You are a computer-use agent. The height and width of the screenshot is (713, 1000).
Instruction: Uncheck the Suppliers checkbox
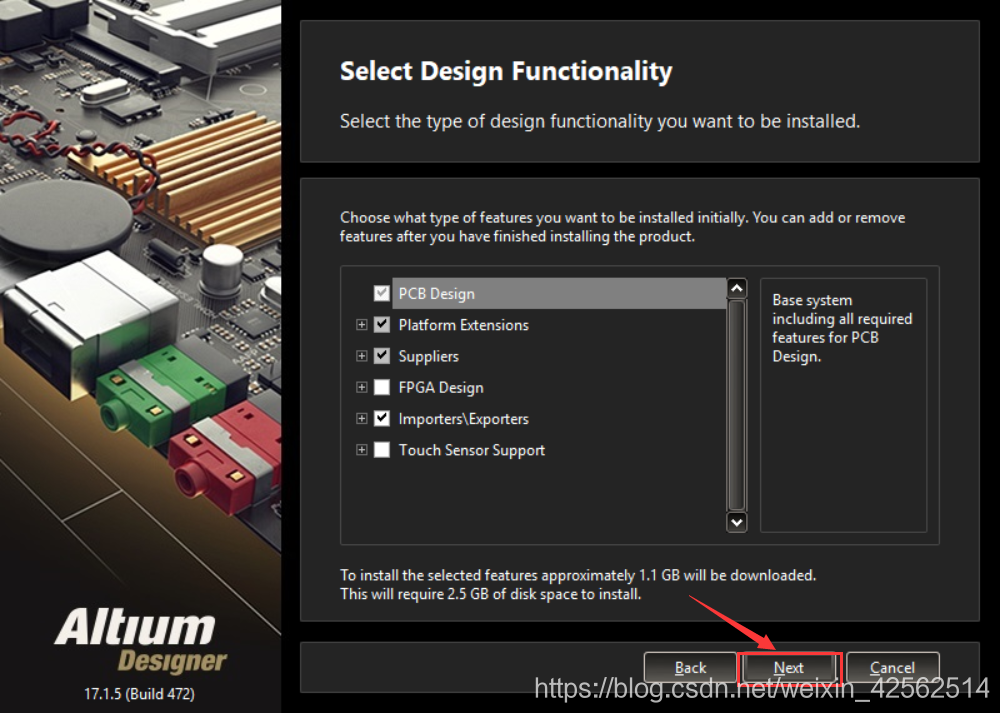point(381,356)
